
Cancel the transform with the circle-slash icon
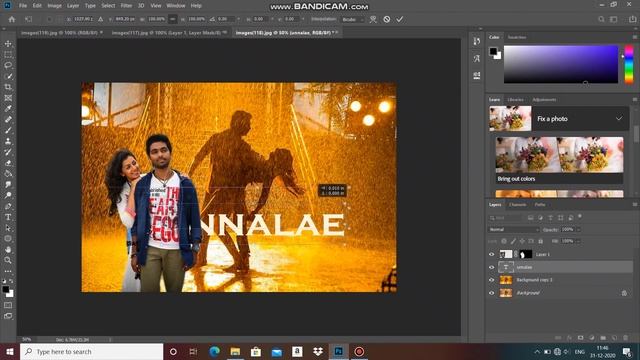[387, 19]
